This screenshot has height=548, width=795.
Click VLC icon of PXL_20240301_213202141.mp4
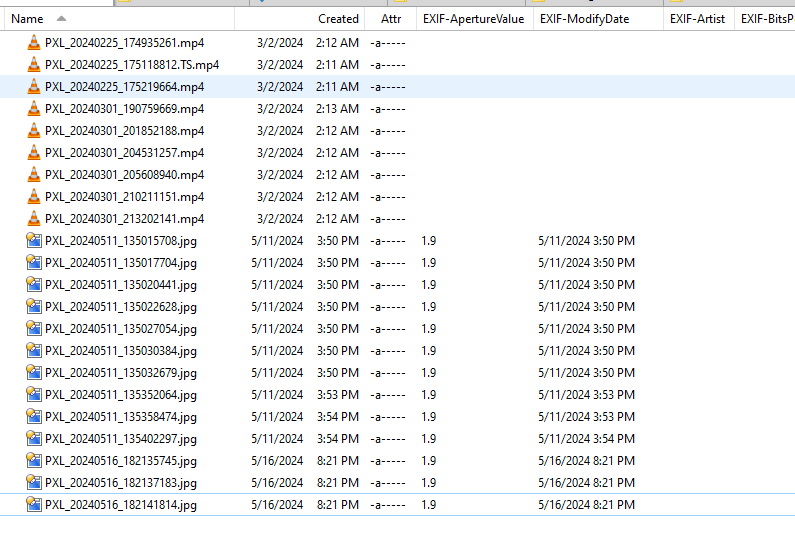(x=33, y=218)
